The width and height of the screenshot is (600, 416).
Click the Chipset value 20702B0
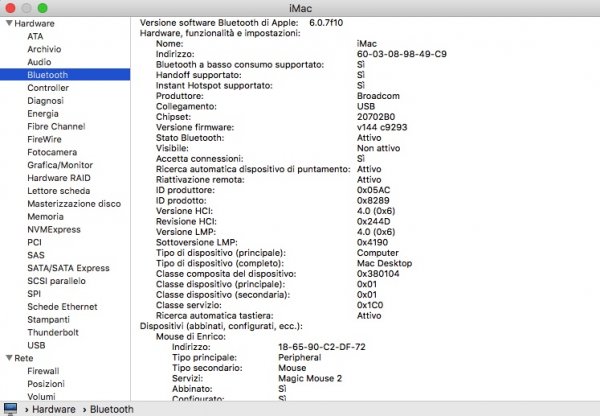click(376, 117)
